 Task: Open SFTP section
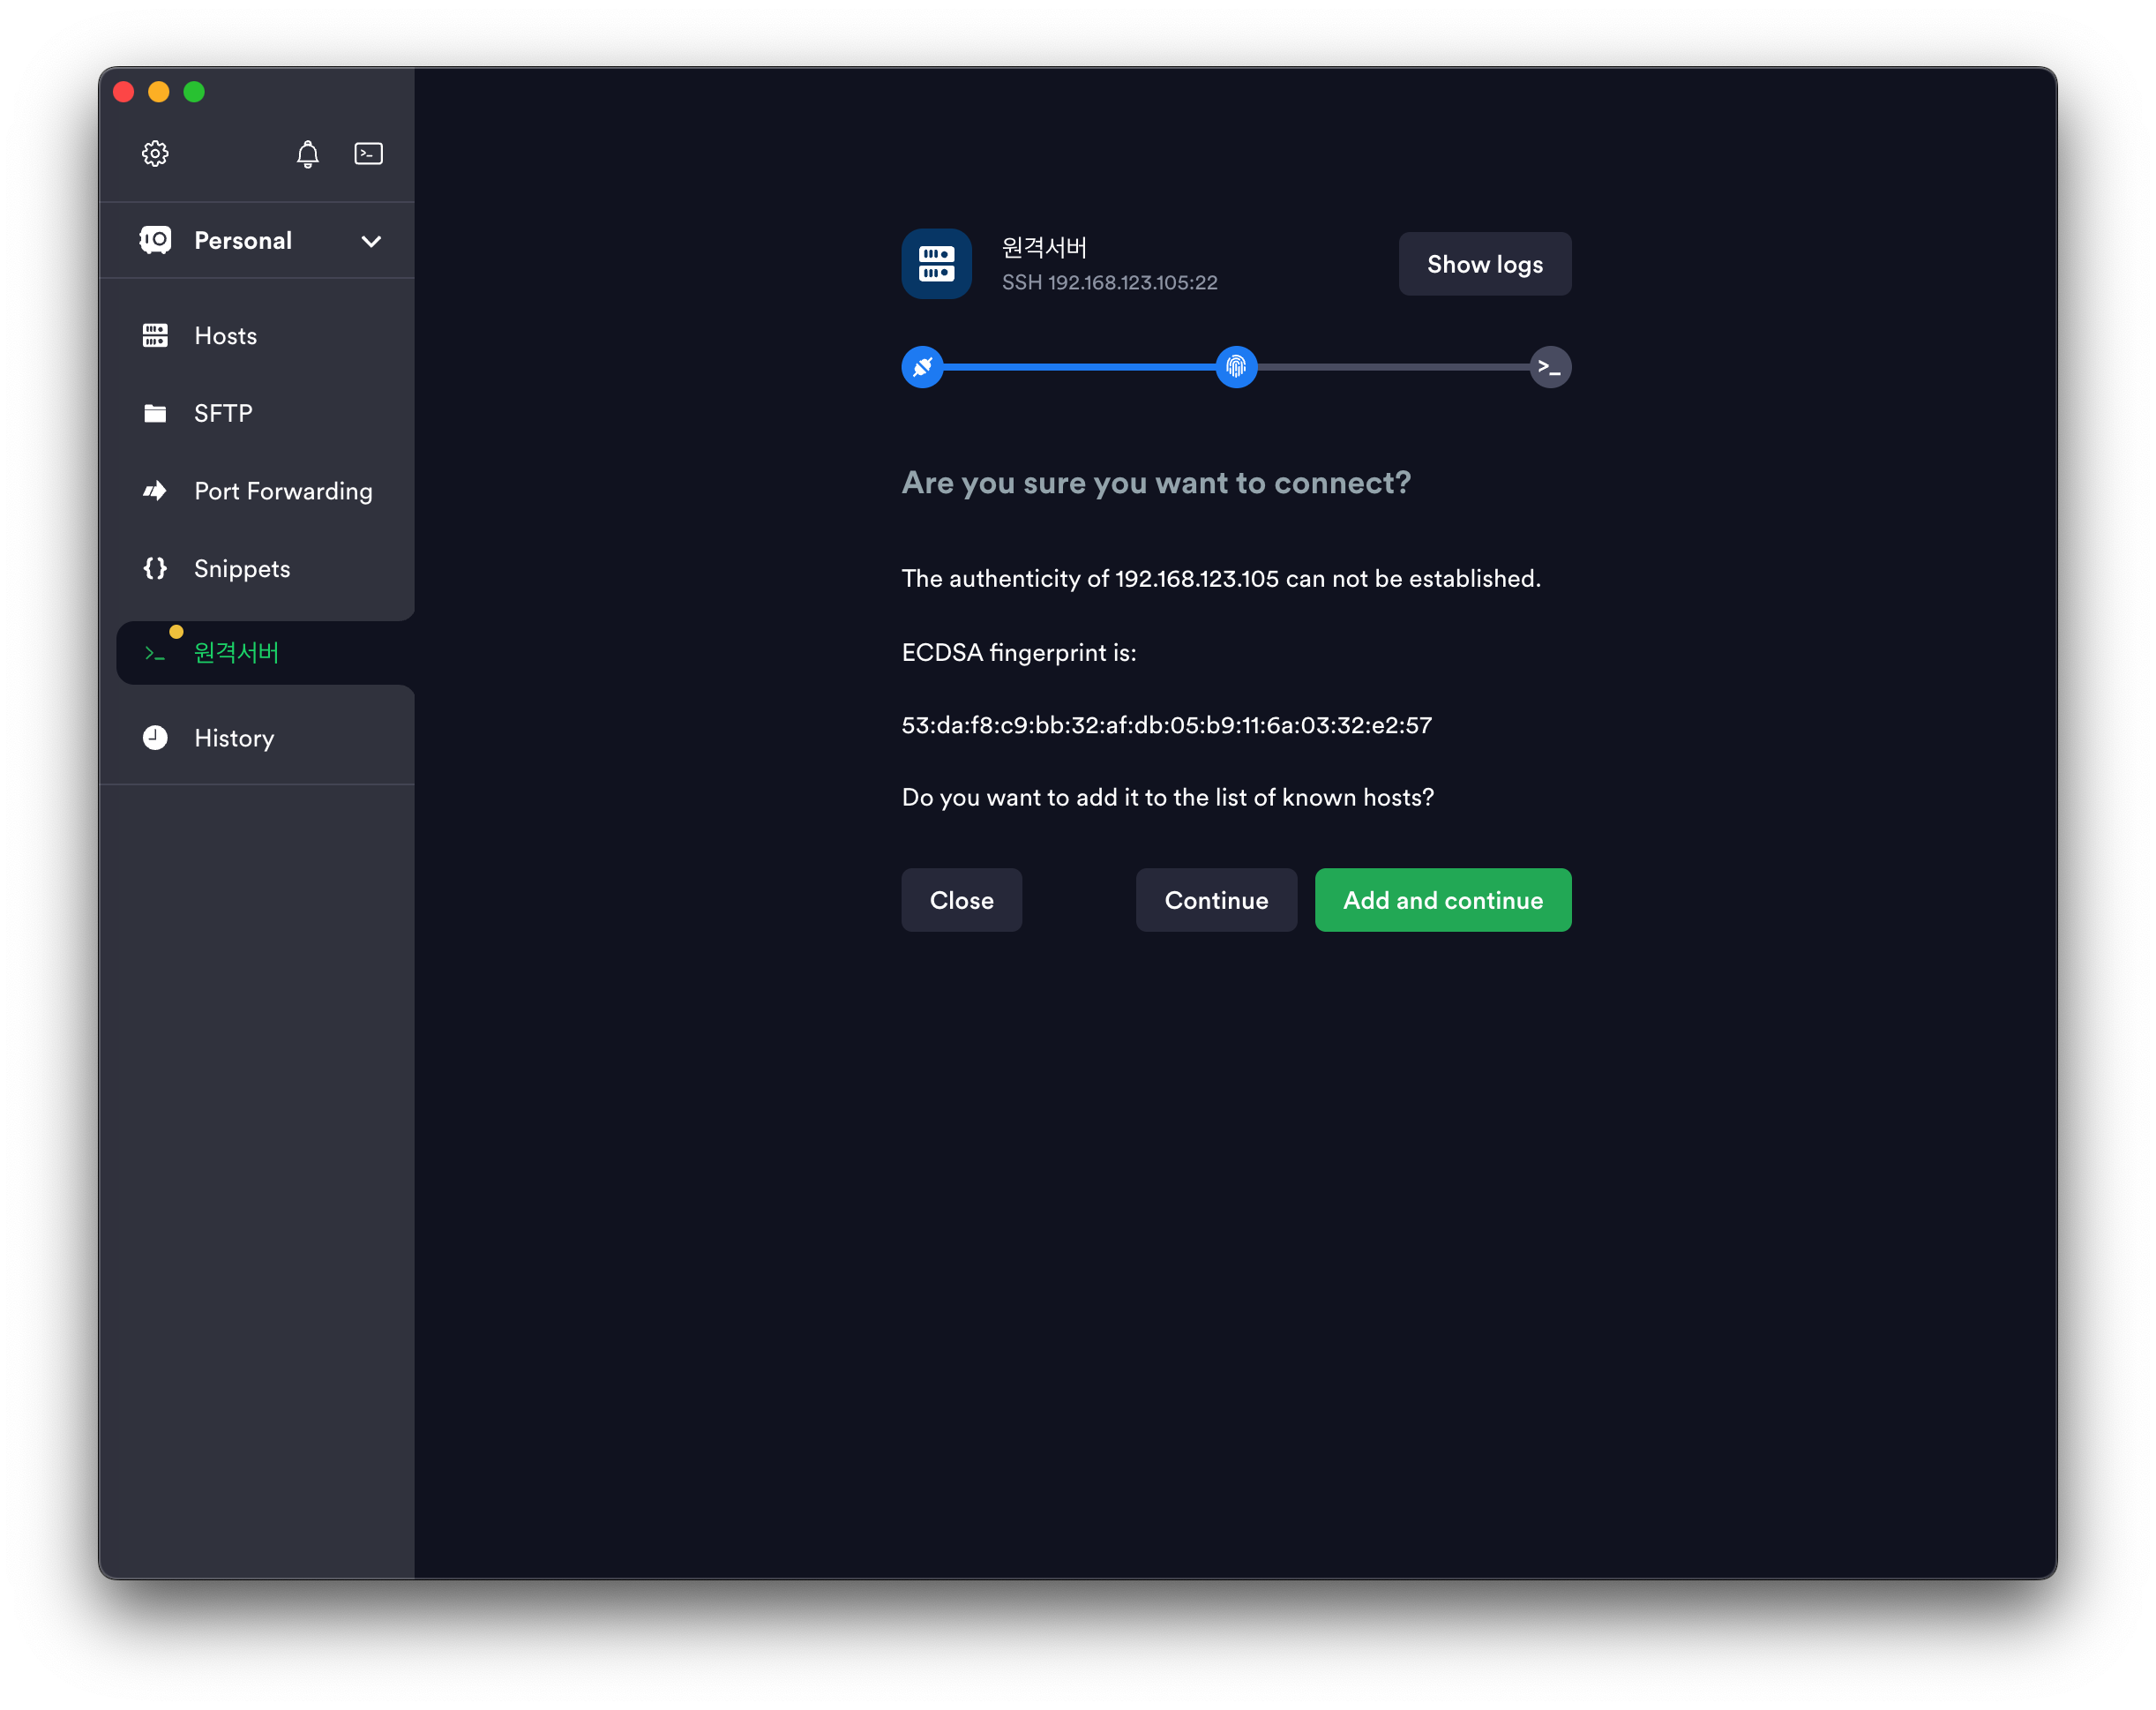point(222,413)
